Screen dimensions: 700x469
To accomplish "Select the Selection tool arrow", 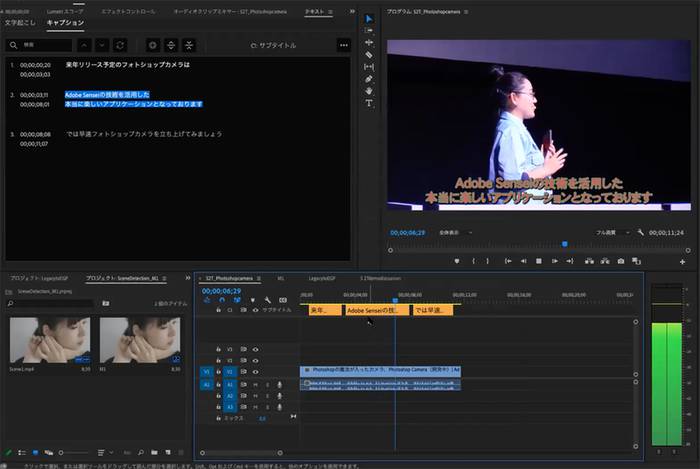I will (369, 19).
